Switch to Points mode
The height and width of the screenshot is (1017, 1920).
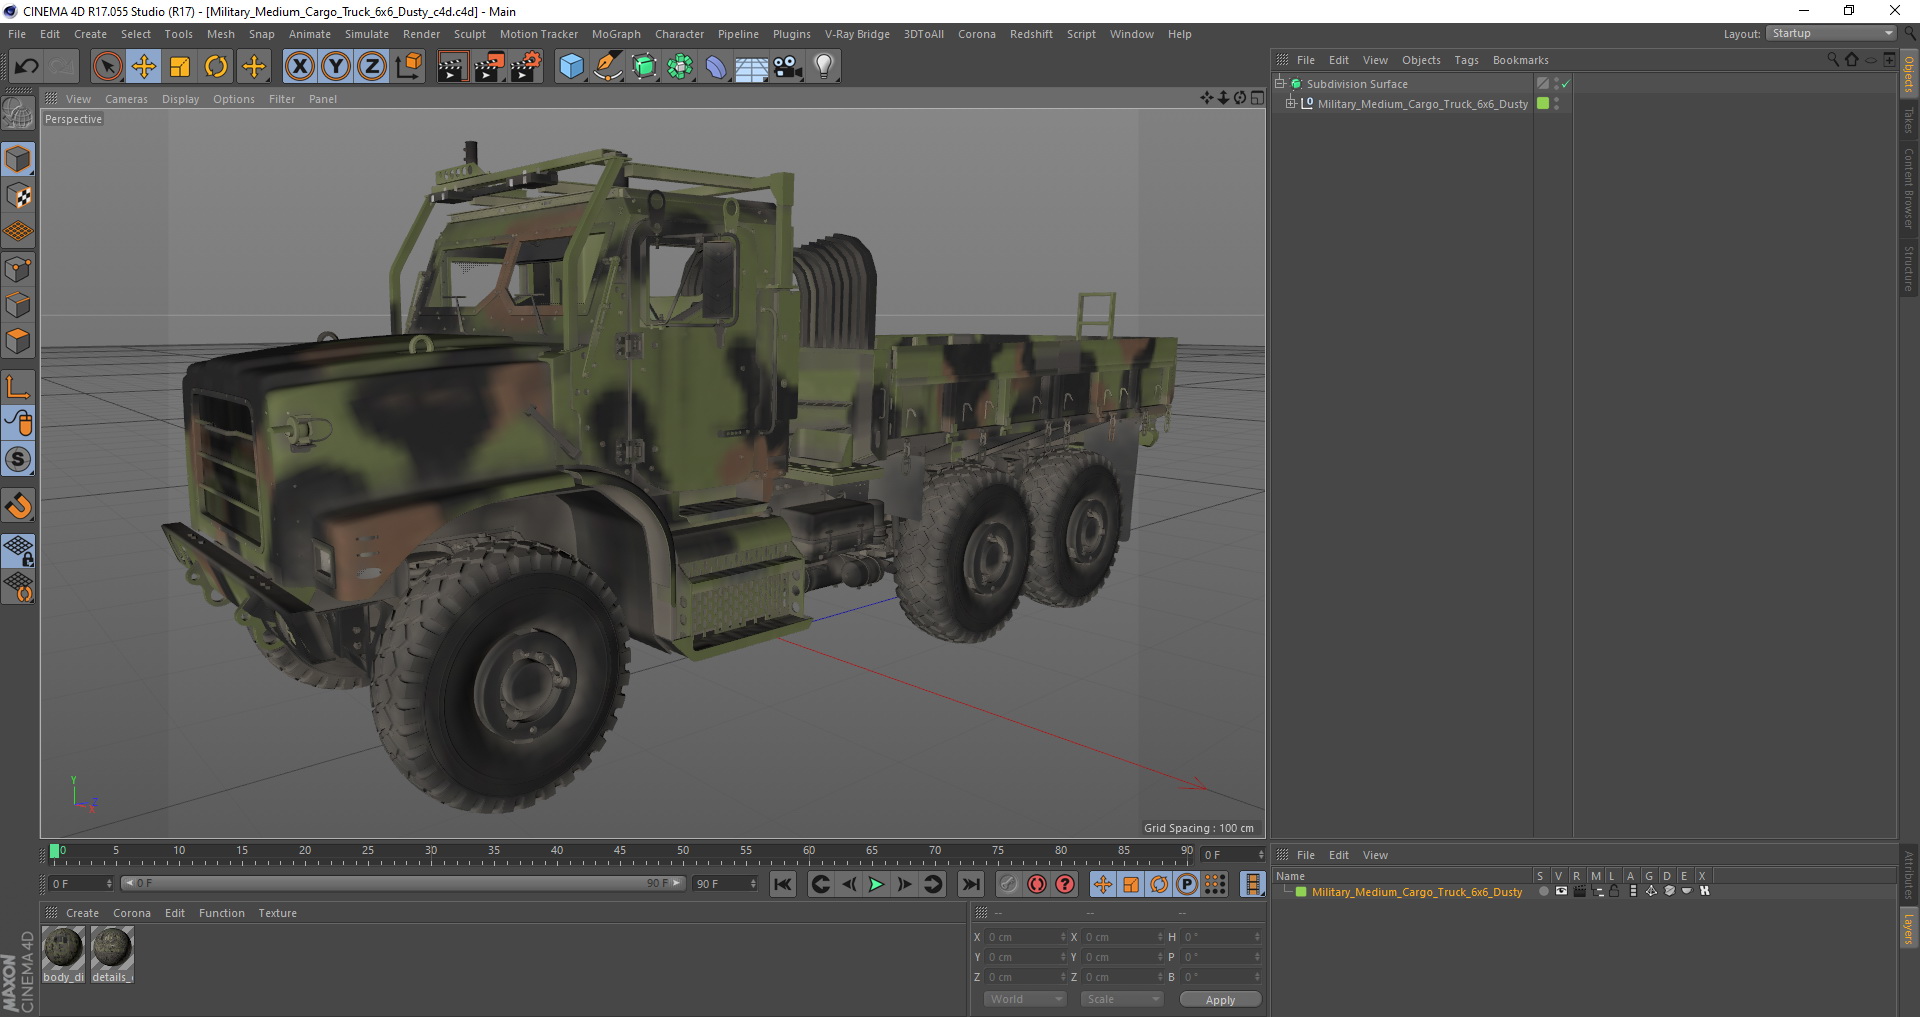18,269
